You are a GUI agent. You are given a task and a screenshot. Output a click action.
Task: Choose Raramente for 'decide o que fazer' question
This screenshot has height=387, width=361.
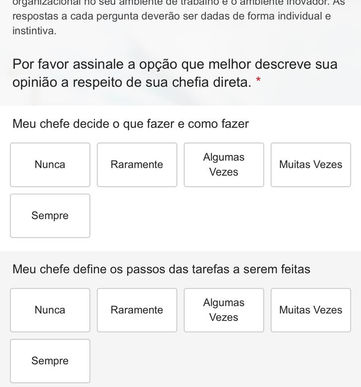(x=137, y=165)
